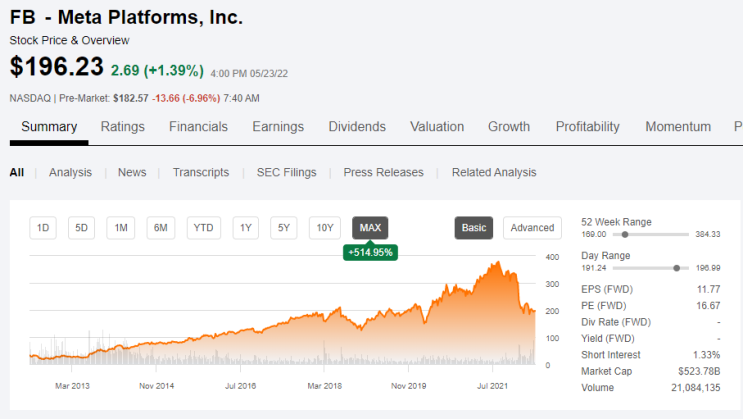
Task: Filter feed by Analysis
Action: [70, 173]
